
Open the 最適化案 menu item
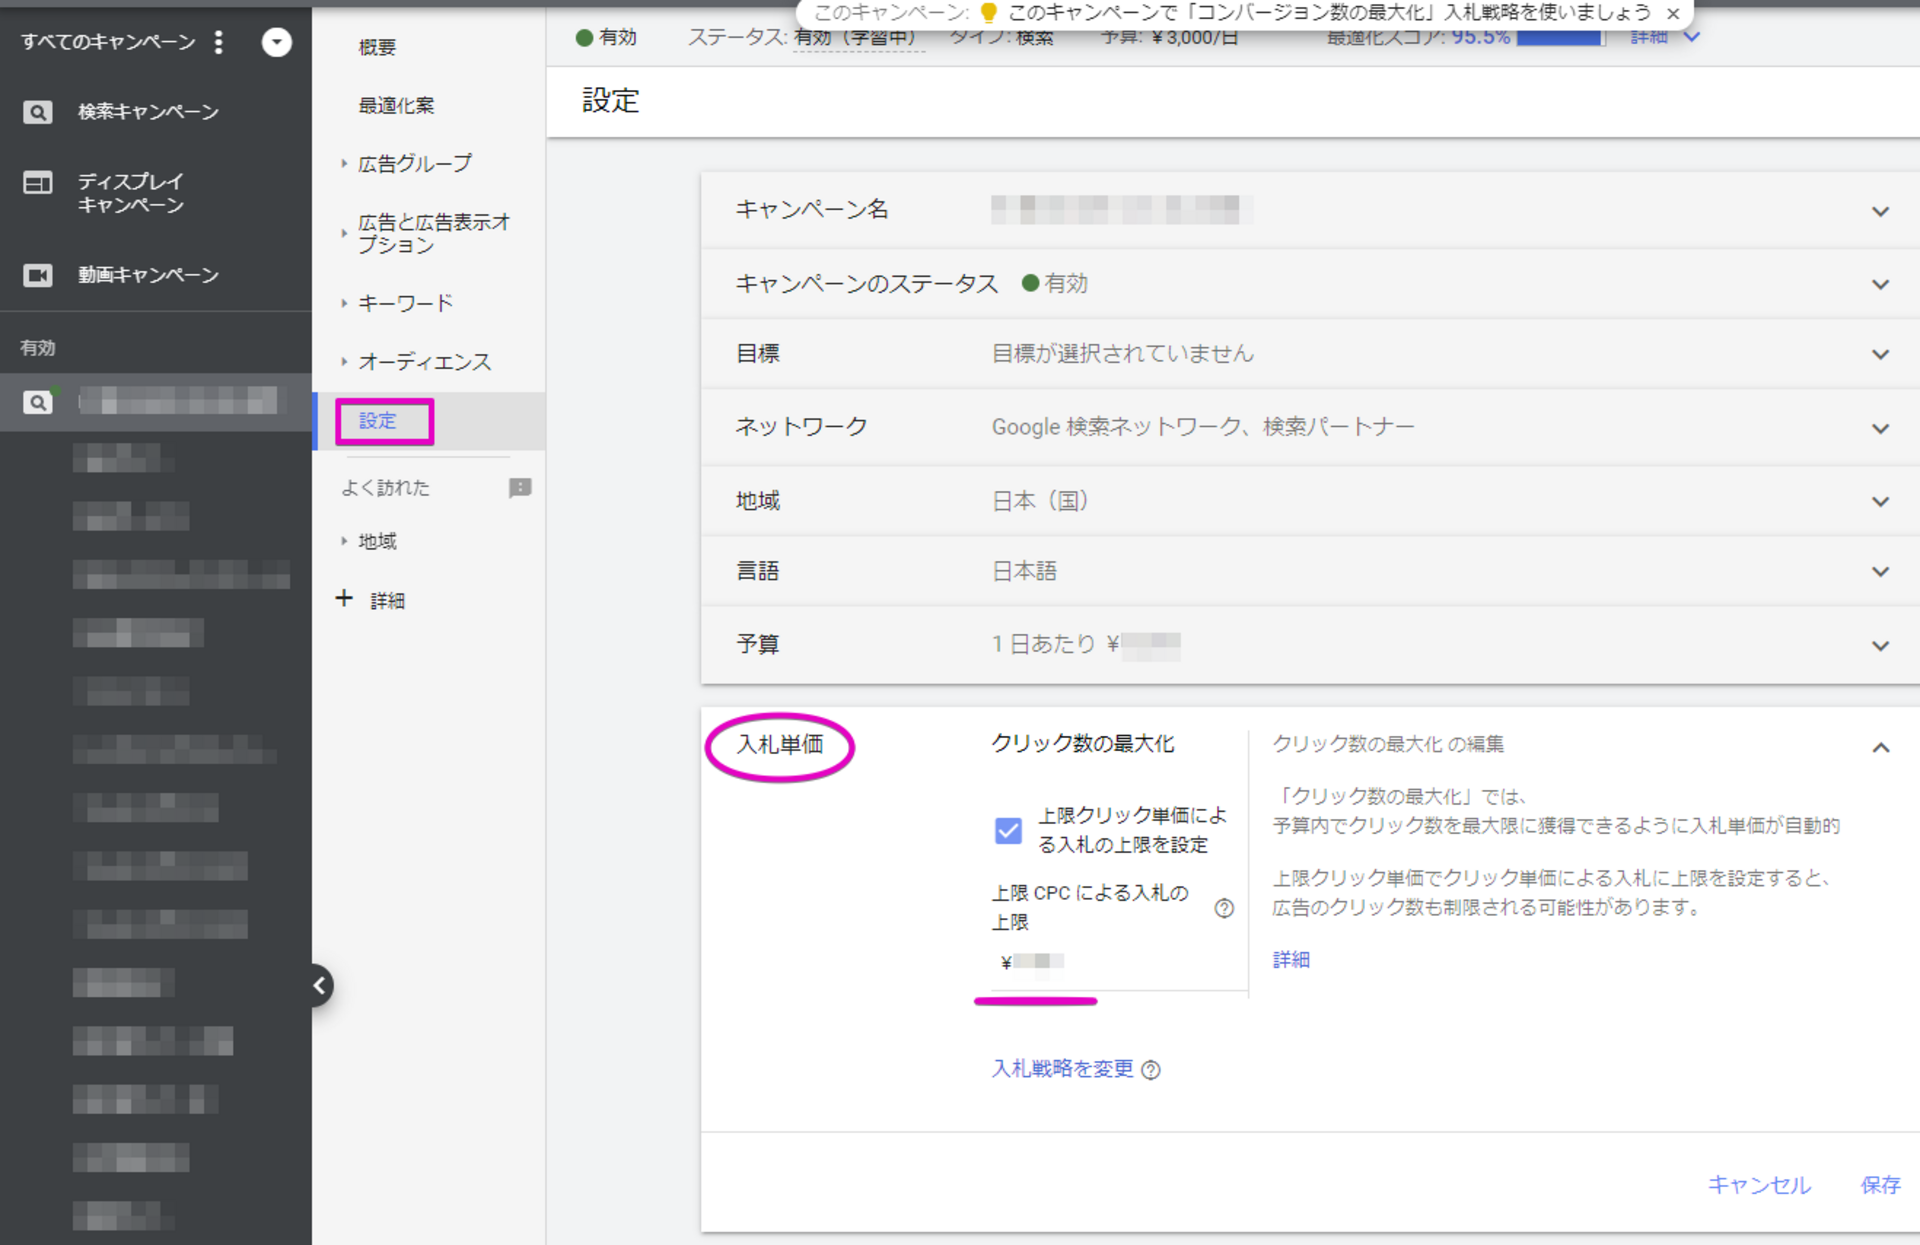396,106
